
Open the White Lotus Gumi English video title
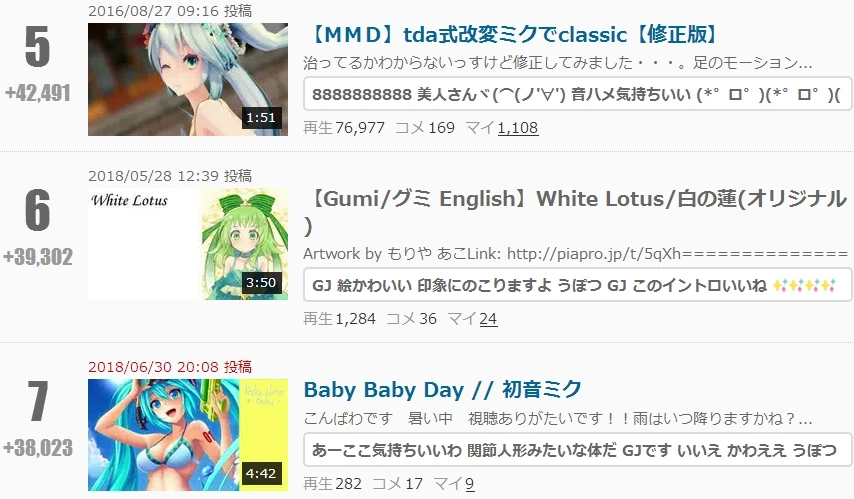coord(575,212)
